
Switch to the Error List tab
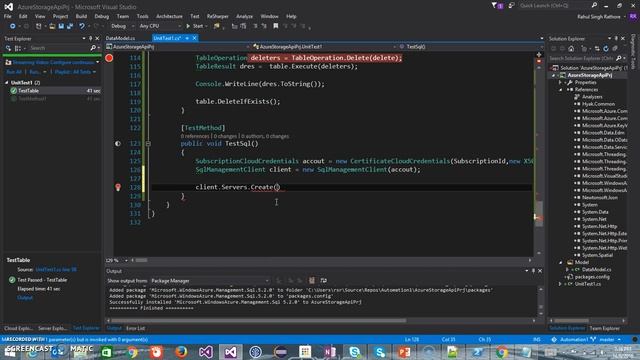click(x=136, y=328)
